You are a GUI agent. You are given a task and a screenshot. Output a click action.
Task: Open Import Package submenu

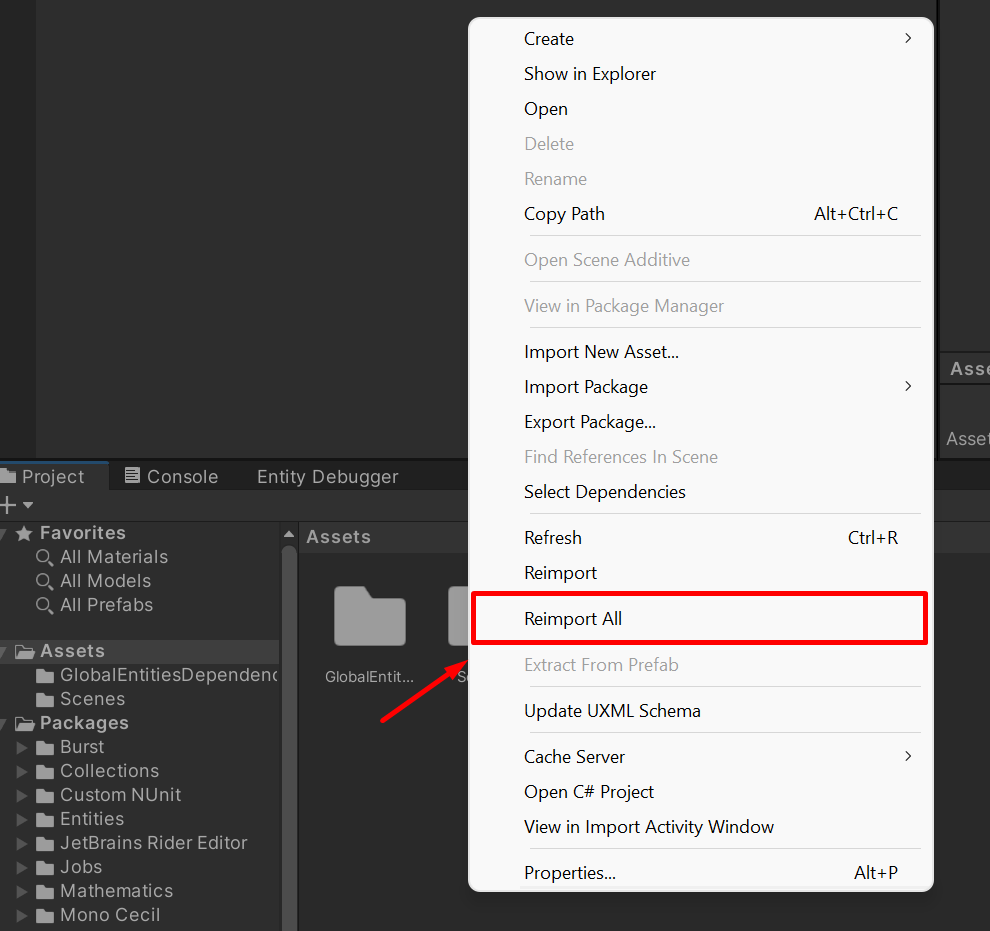point(701,387)
